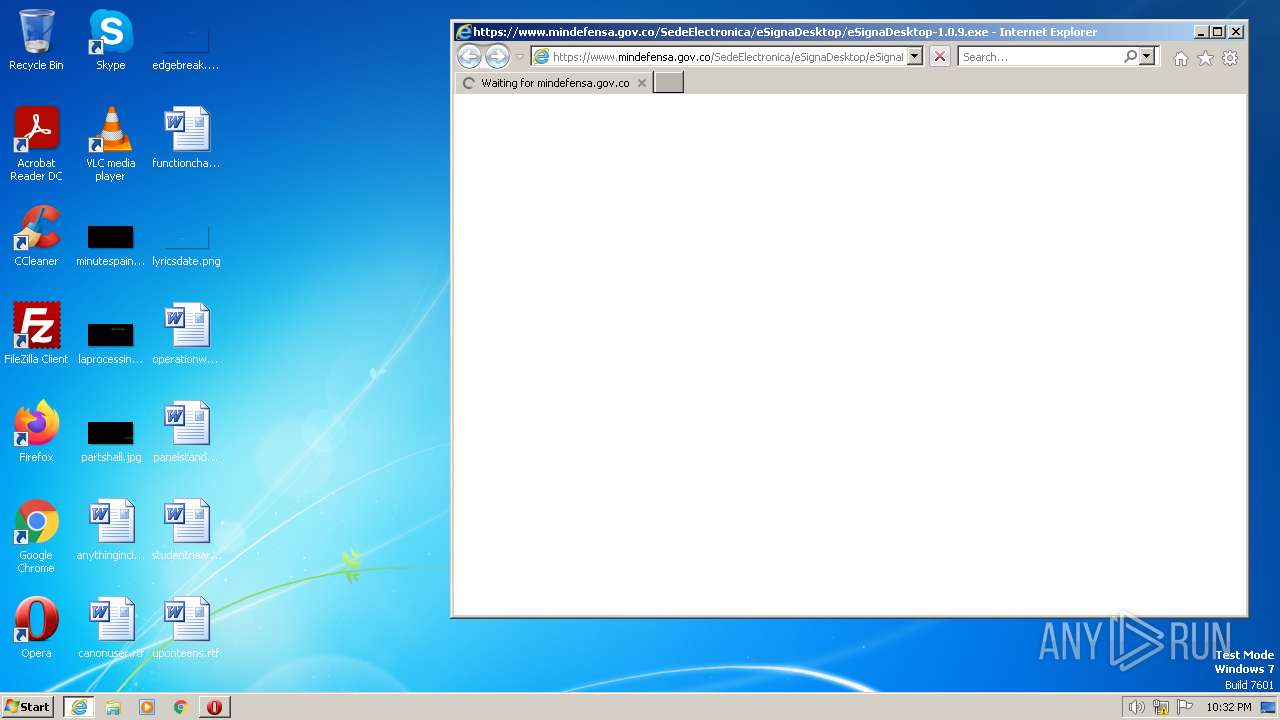The height and width of the screenshot is (720, 1280).
Task: Open Windows Explorer from the taskbar
Action: (113, 707)
